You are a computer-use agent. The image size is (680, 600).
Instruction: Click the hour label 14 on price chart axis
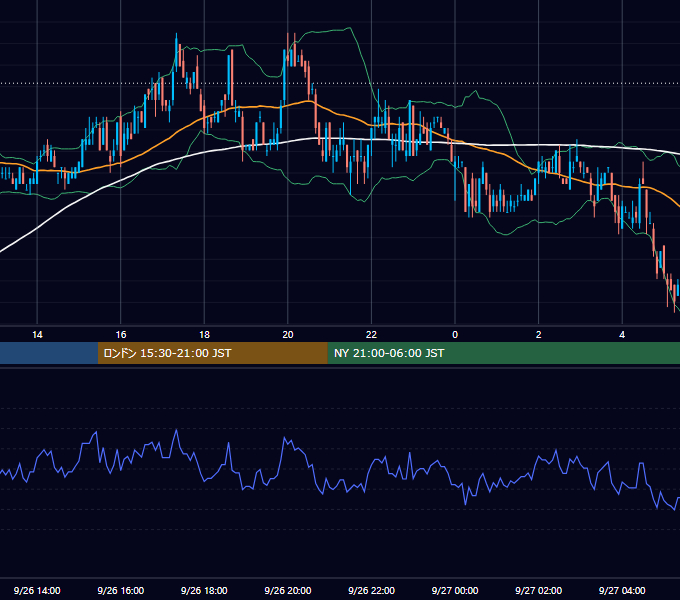coord(37,335)
